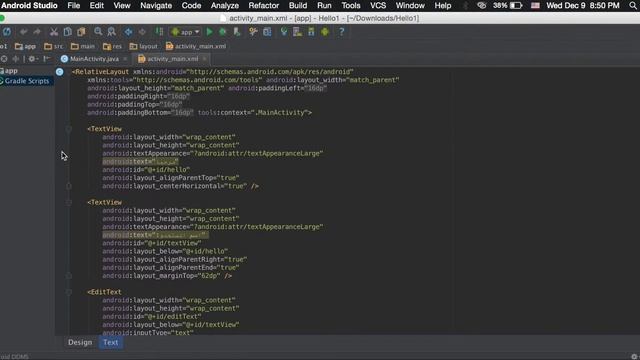Select main breadcrumb folder

coord(82,47)
